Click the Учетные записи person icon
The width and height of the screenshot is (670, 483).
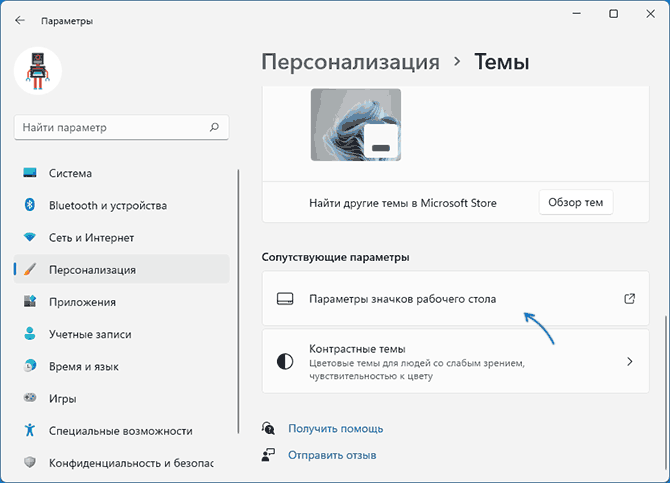[30, 333]
